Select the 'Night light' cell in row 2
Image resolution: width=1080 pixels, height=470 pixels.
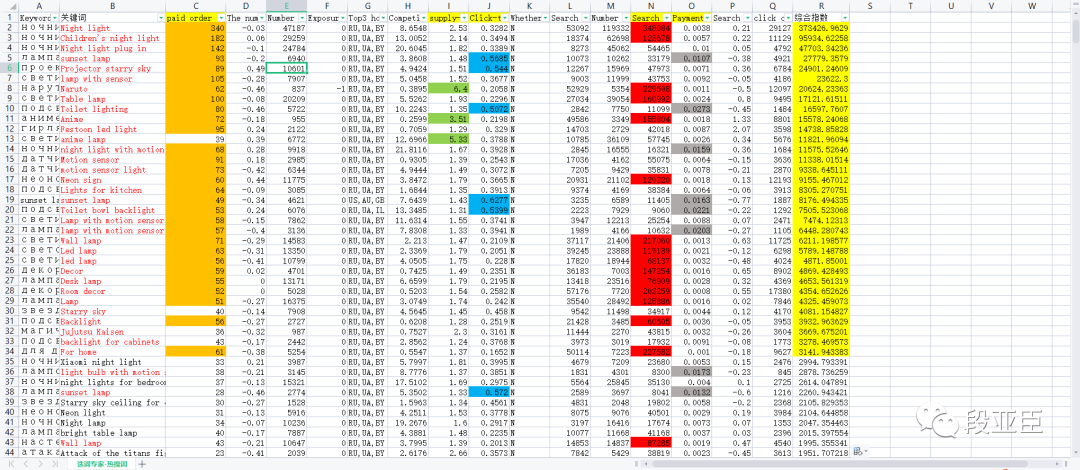112,28
